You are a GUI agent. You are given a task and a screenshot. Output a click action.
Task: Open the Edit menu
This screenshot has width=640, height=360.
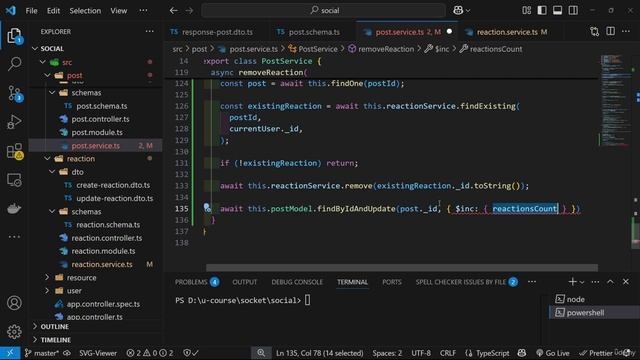[53, 11]
